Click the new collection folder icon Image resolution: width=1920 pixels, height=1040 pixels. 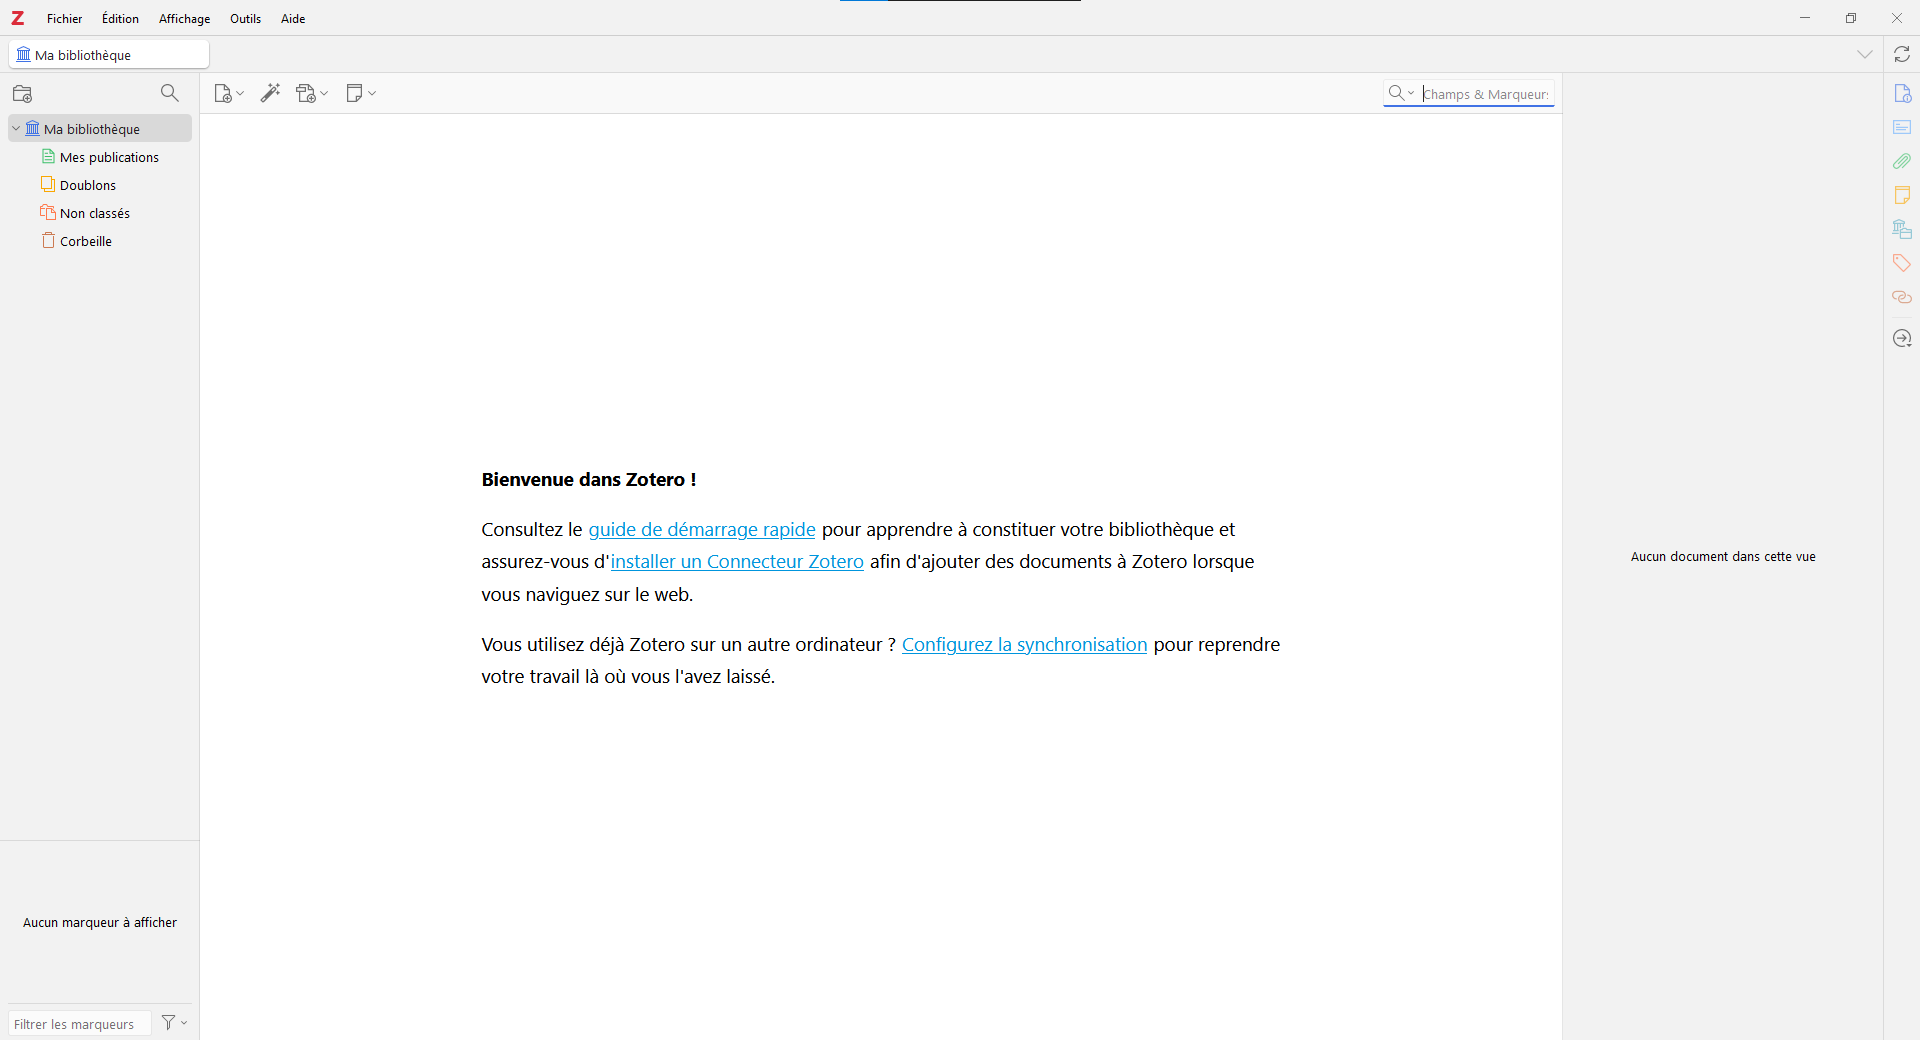(23, 93)
